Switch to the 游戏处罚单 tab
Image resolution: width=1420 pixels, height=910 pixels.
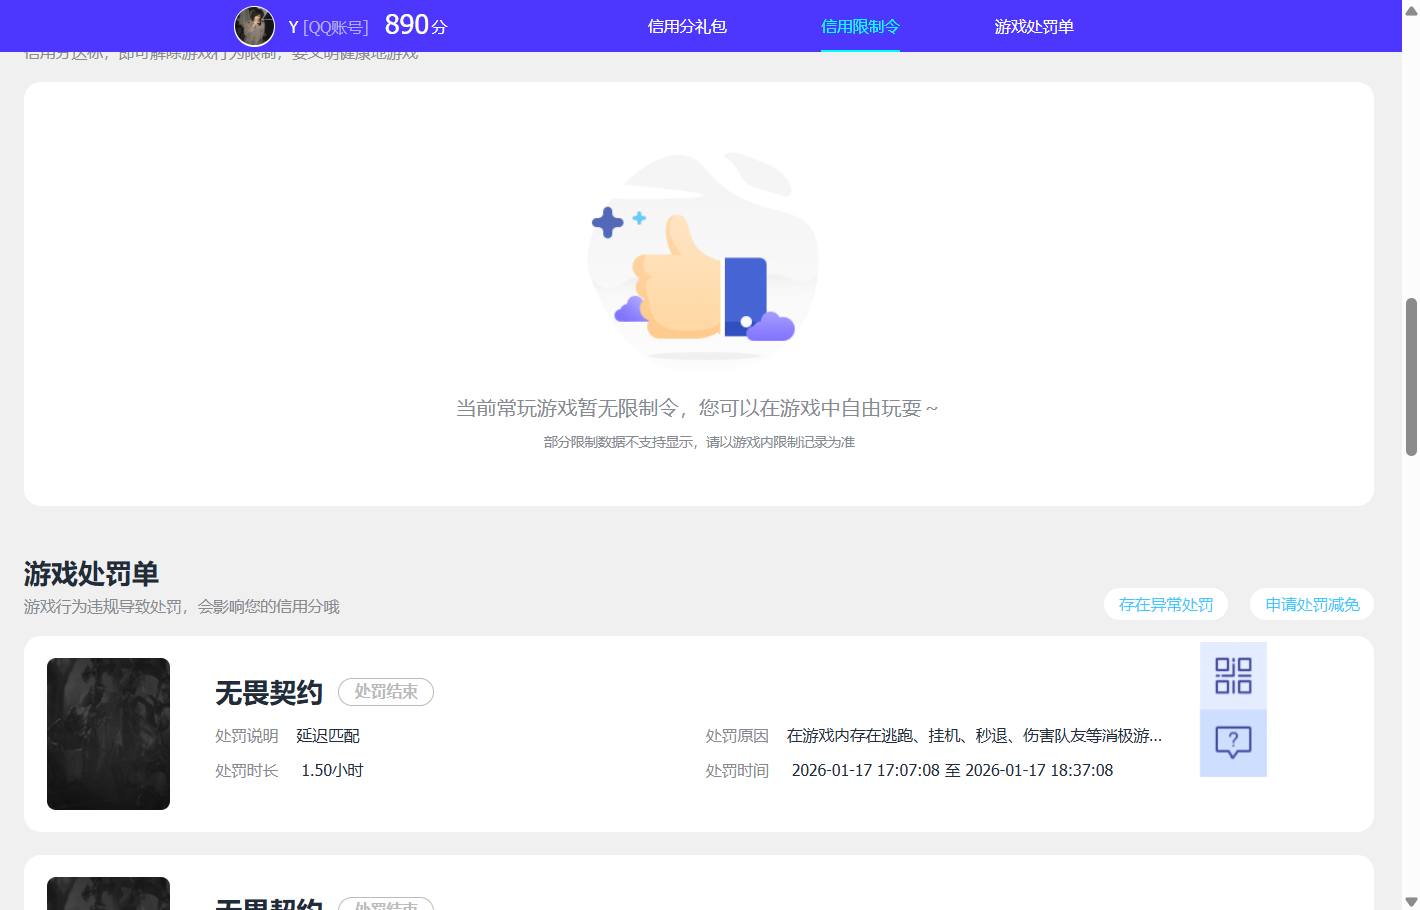point(1034,26)
